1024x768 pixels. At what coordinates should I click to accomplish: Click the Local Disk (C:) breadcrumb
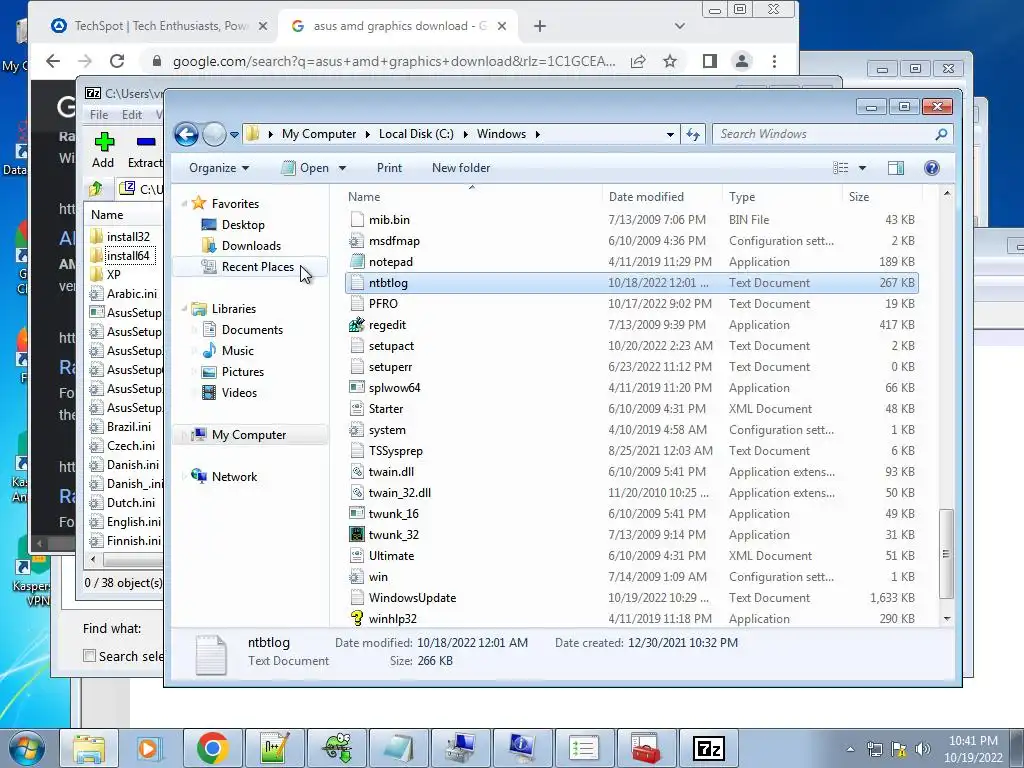416,134
